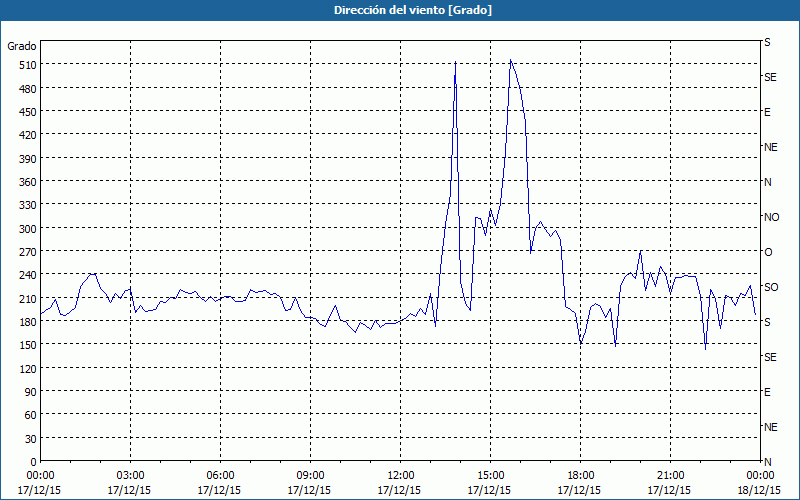Screen dimensions: 800x500
Task: Click the 300 degree axis label
Action: [28, 229]
